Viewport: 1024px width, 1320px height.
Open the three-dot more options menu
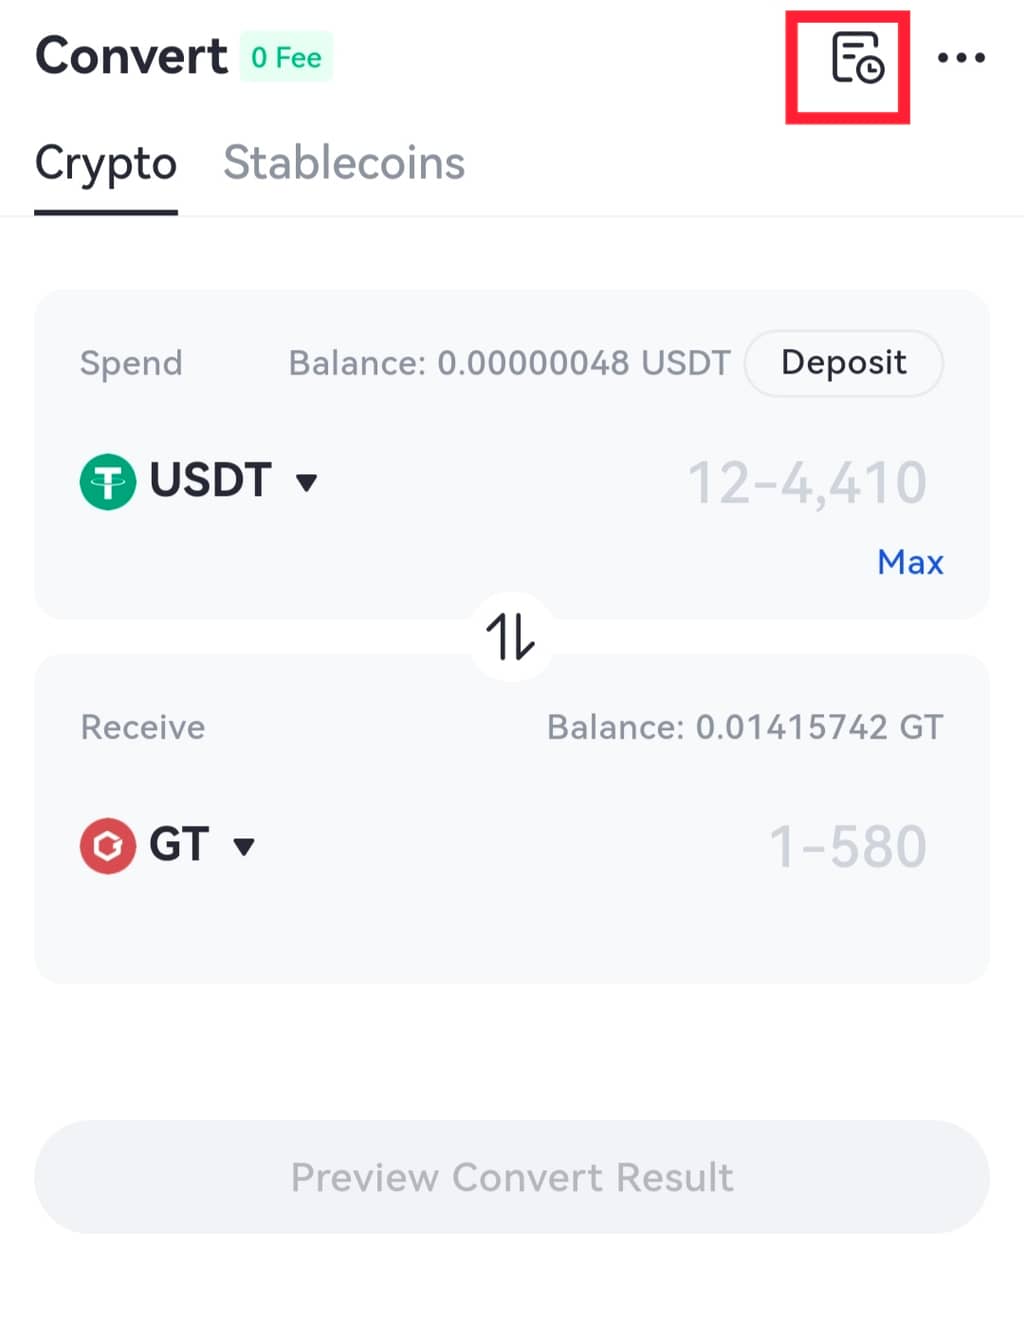(x=961, y=58)
